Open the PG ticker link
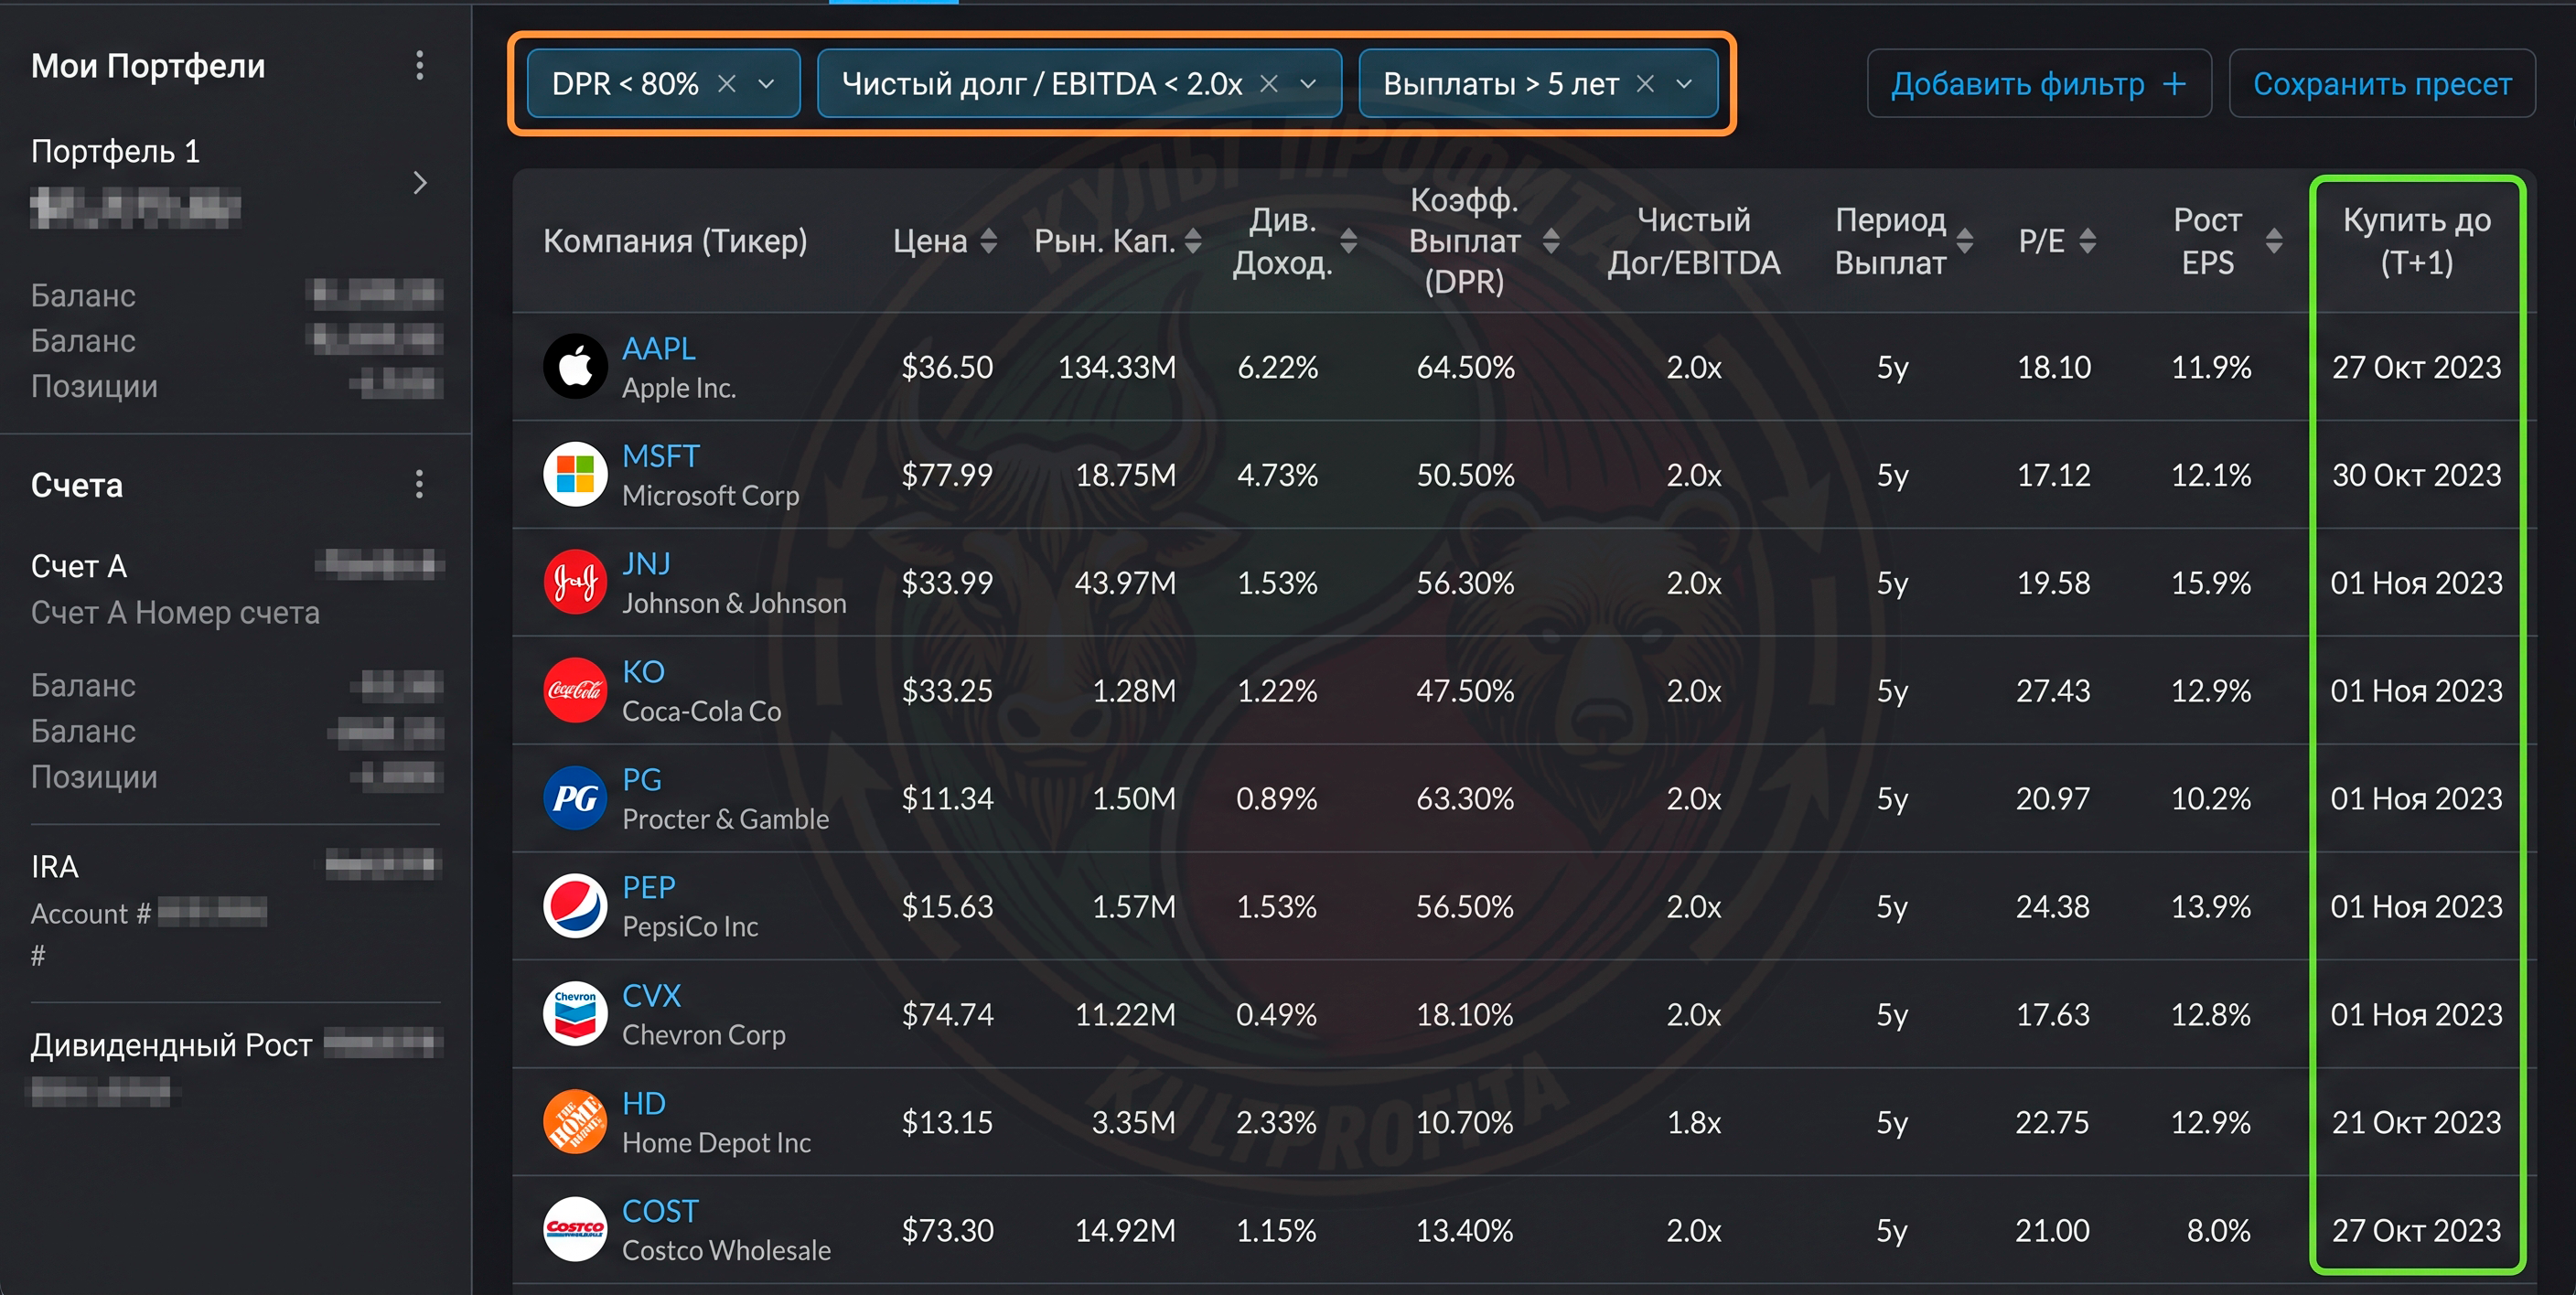 pyautogui.click(x=642, y=780)
